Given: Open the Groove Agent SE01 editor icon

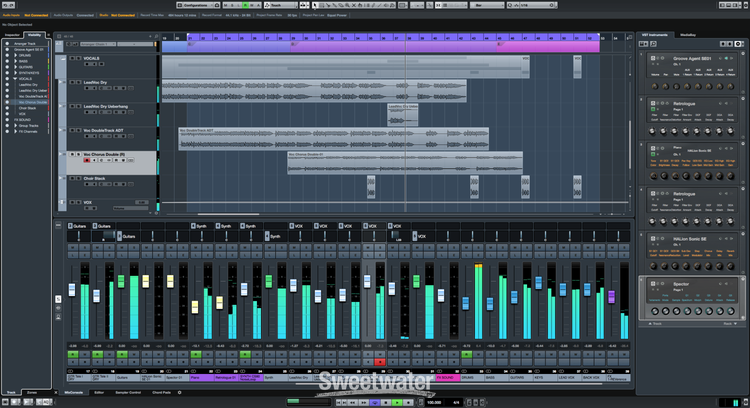Looking at the screenshot, I should pyautogui.click(x=653, y=58).
